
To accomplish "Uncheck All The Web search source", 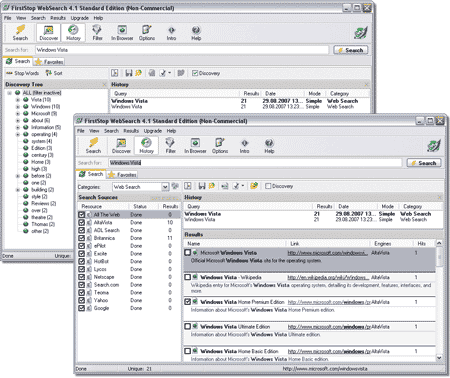I will 81,214.
